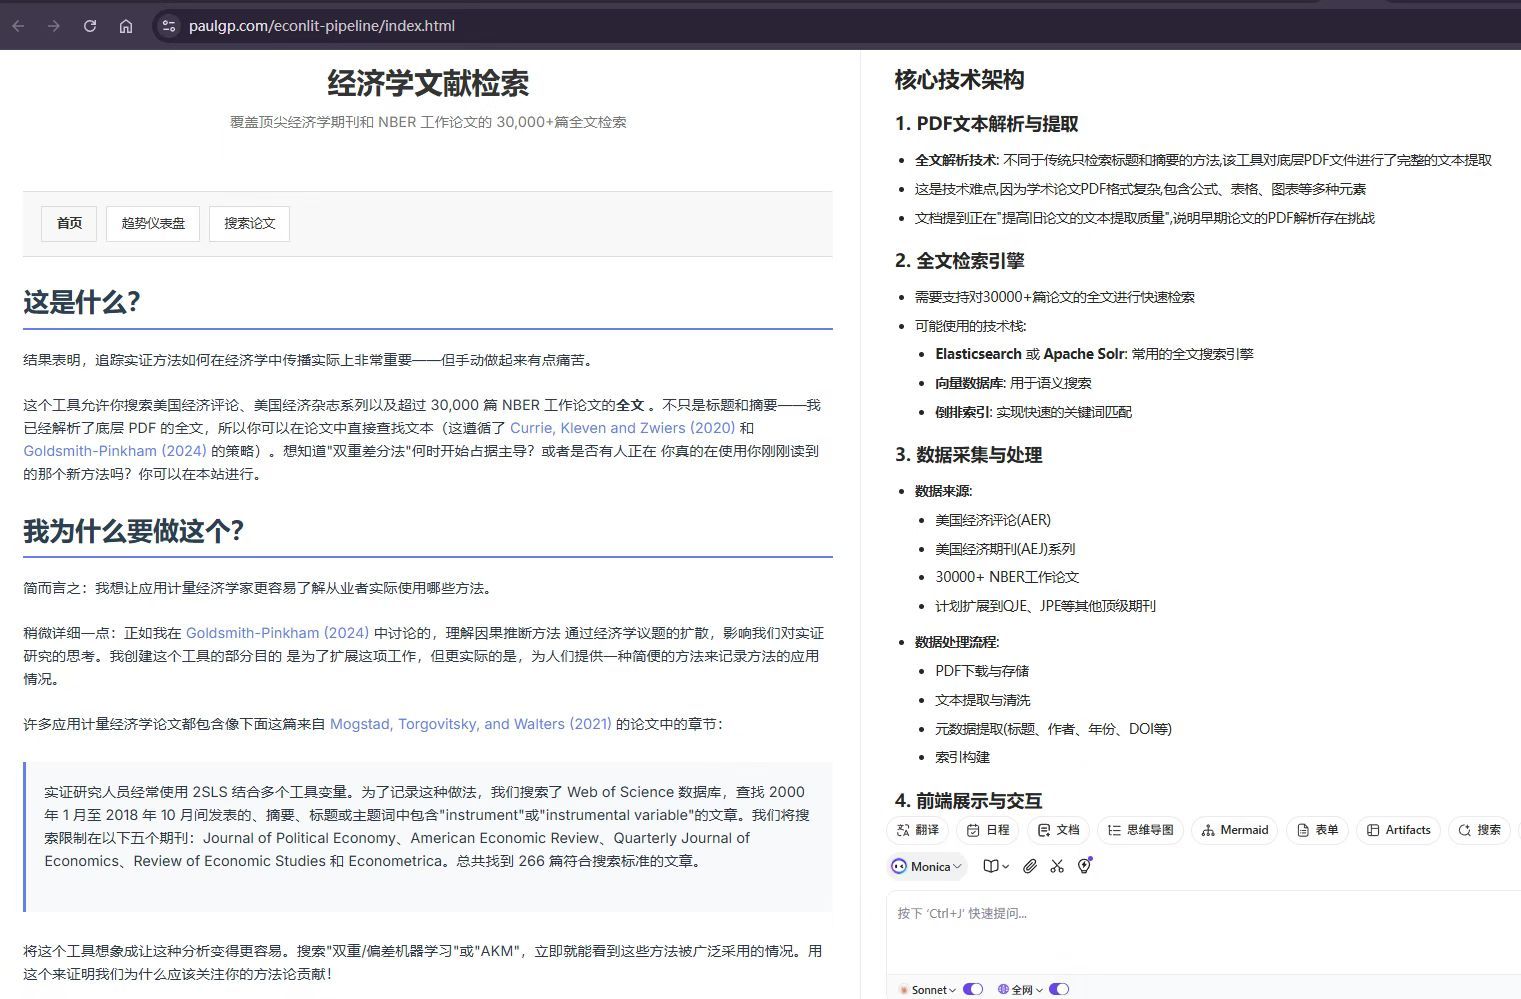
Task: Click the Artifacts quick action button
Action: point(1398,830)
